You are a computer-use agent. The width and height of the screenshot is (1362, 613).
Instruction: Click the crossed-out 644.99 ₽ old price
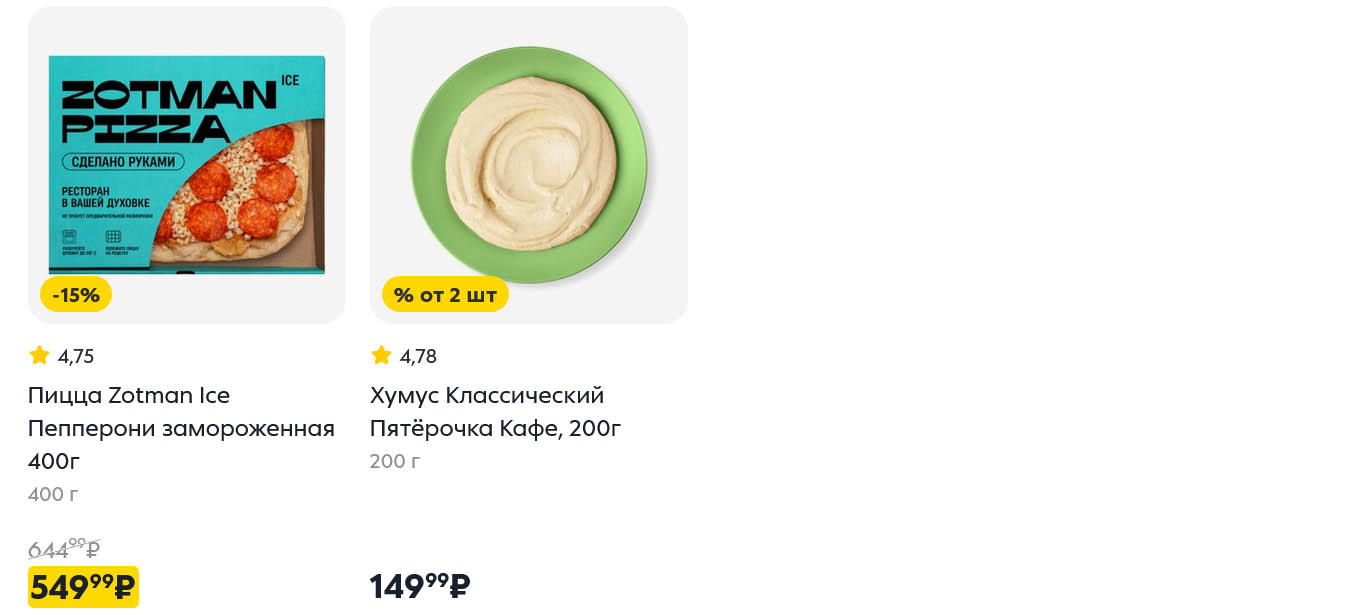tap(64, 549)
